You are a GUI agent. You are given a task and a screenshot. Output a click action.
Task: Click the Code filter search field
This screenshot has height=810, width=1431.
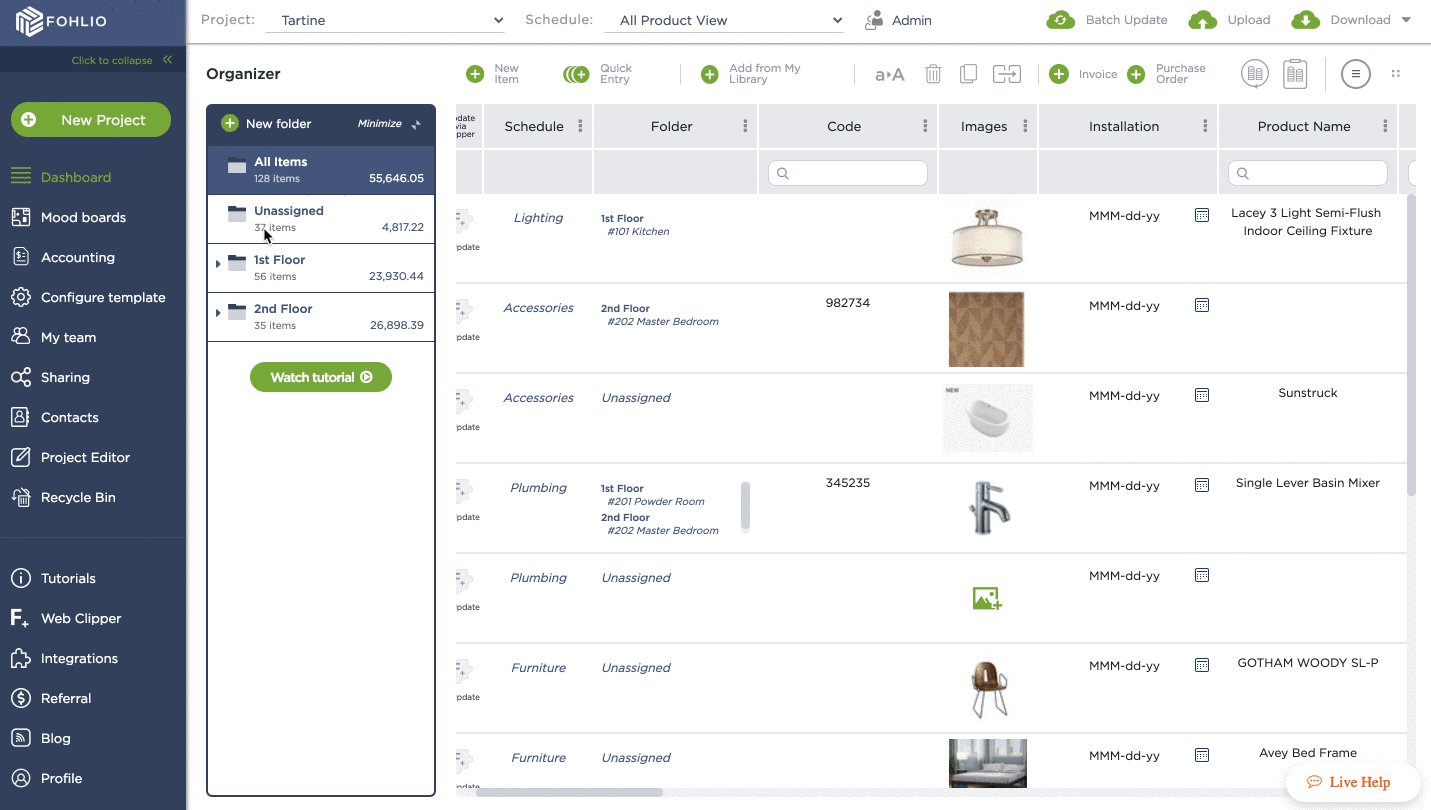pyautogui.click(x=848, y=173)
